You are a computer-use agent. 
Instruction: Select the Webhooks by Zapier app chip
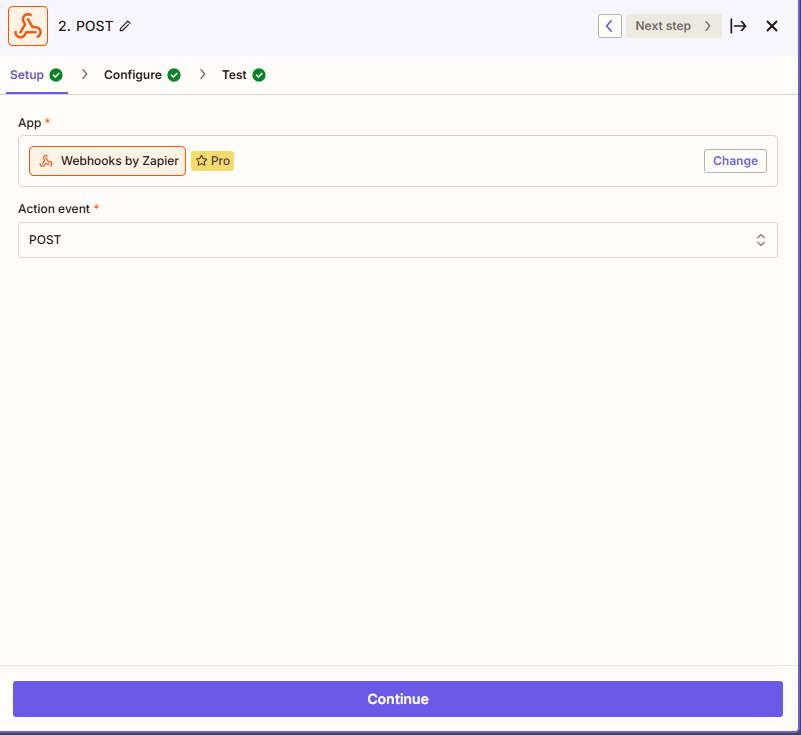107,161
